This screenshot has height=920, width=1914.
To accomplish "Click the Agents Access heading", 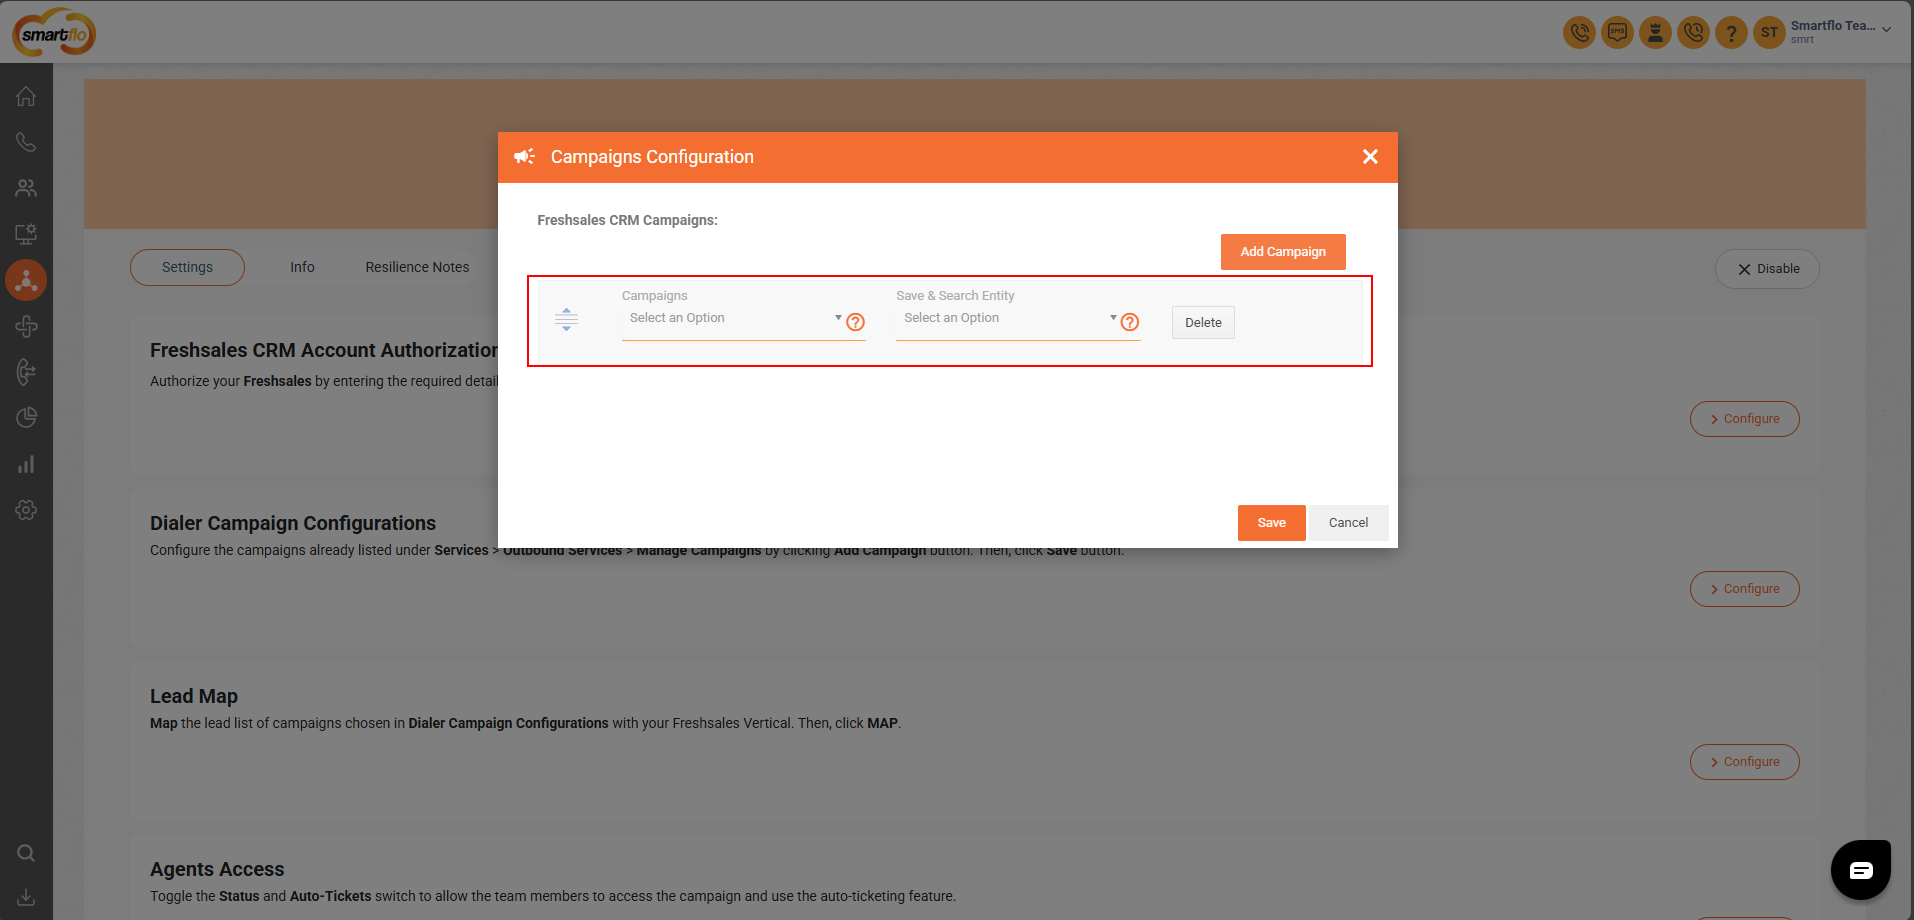I will pyautogui.click(x=217, y=869).
